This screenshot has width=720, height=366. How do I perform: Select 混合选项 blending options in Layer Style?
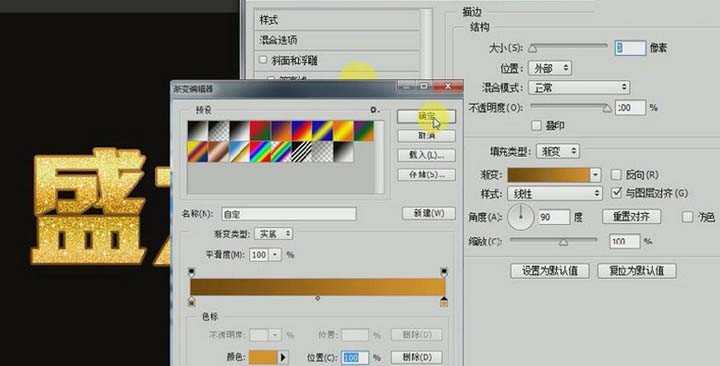pyautogui.click(x=338, y=40)
